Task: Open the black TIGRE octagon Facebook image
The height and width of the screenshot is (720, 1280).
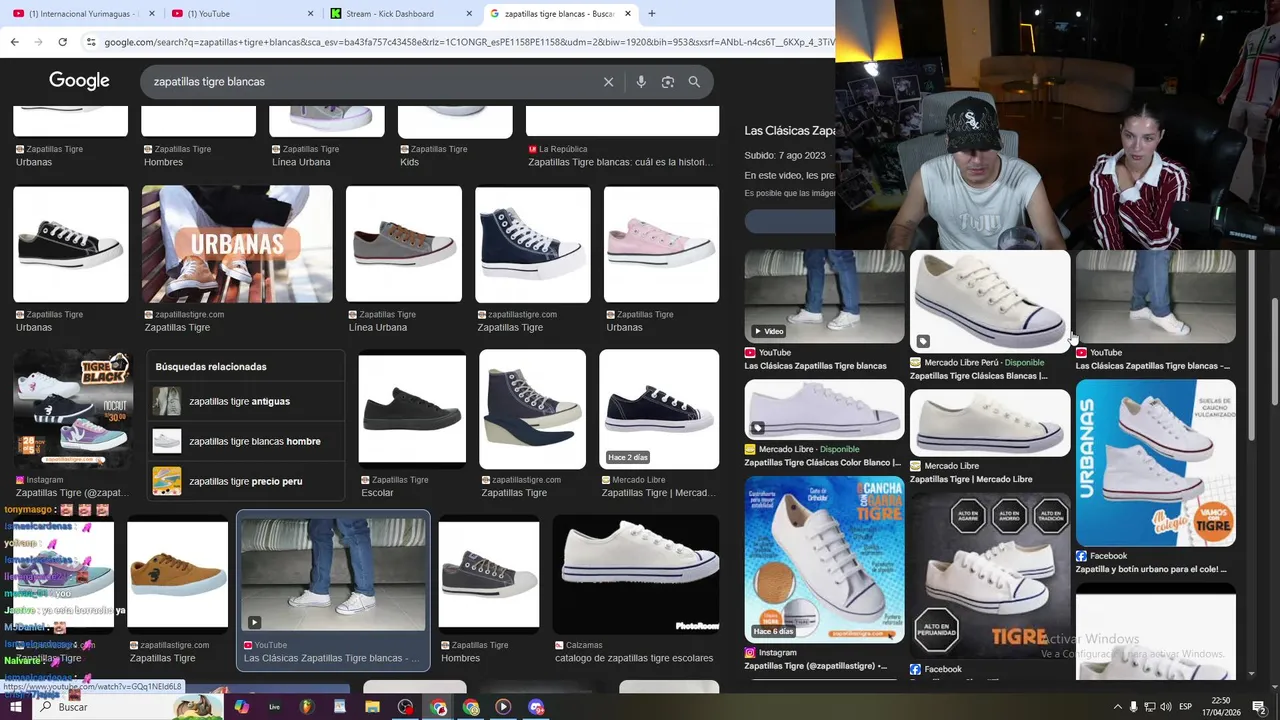Action: [x=990, y=575]
